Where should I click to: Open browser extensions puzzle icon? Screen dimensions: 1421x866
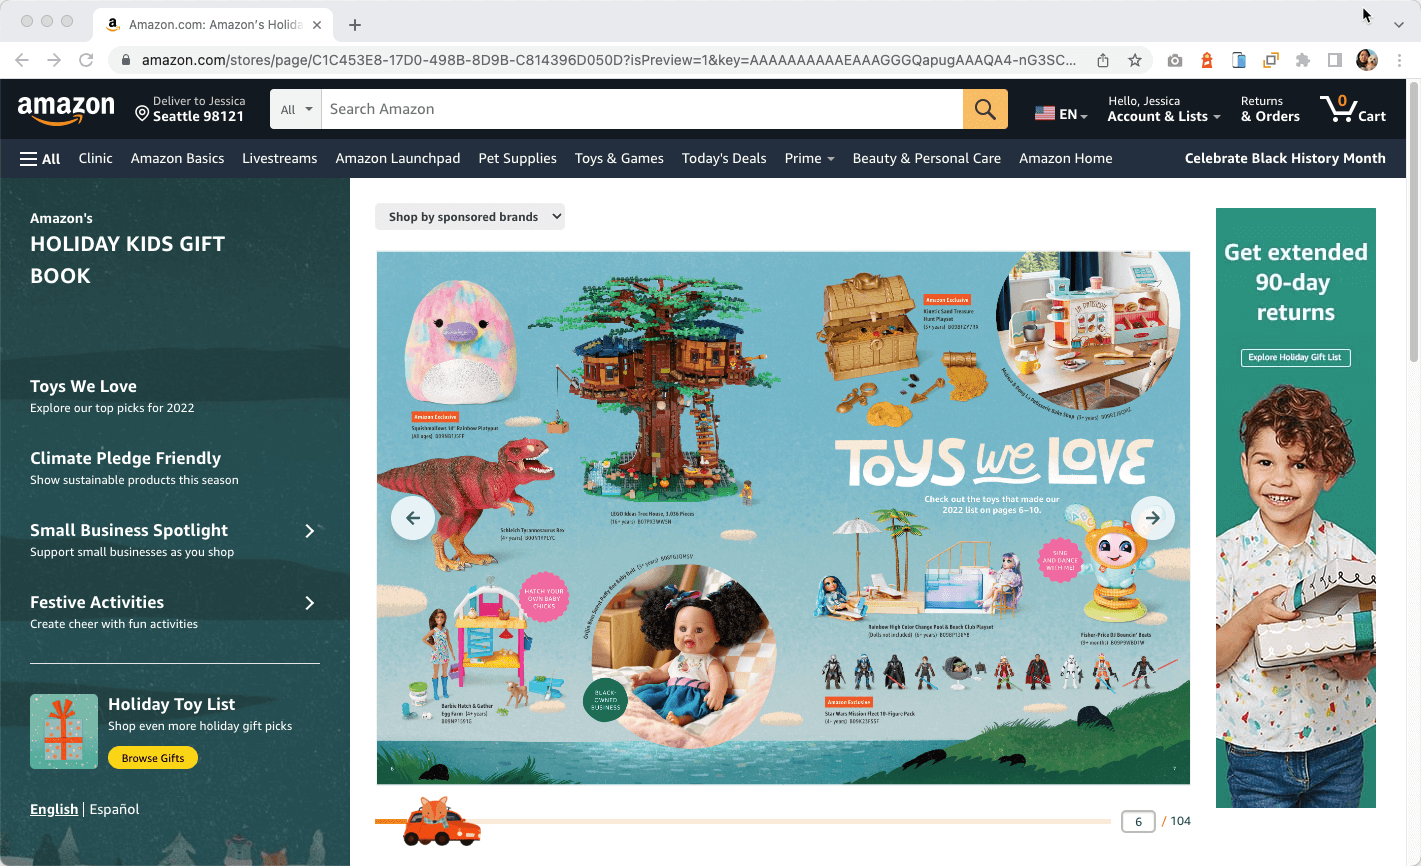(1303, 60)
